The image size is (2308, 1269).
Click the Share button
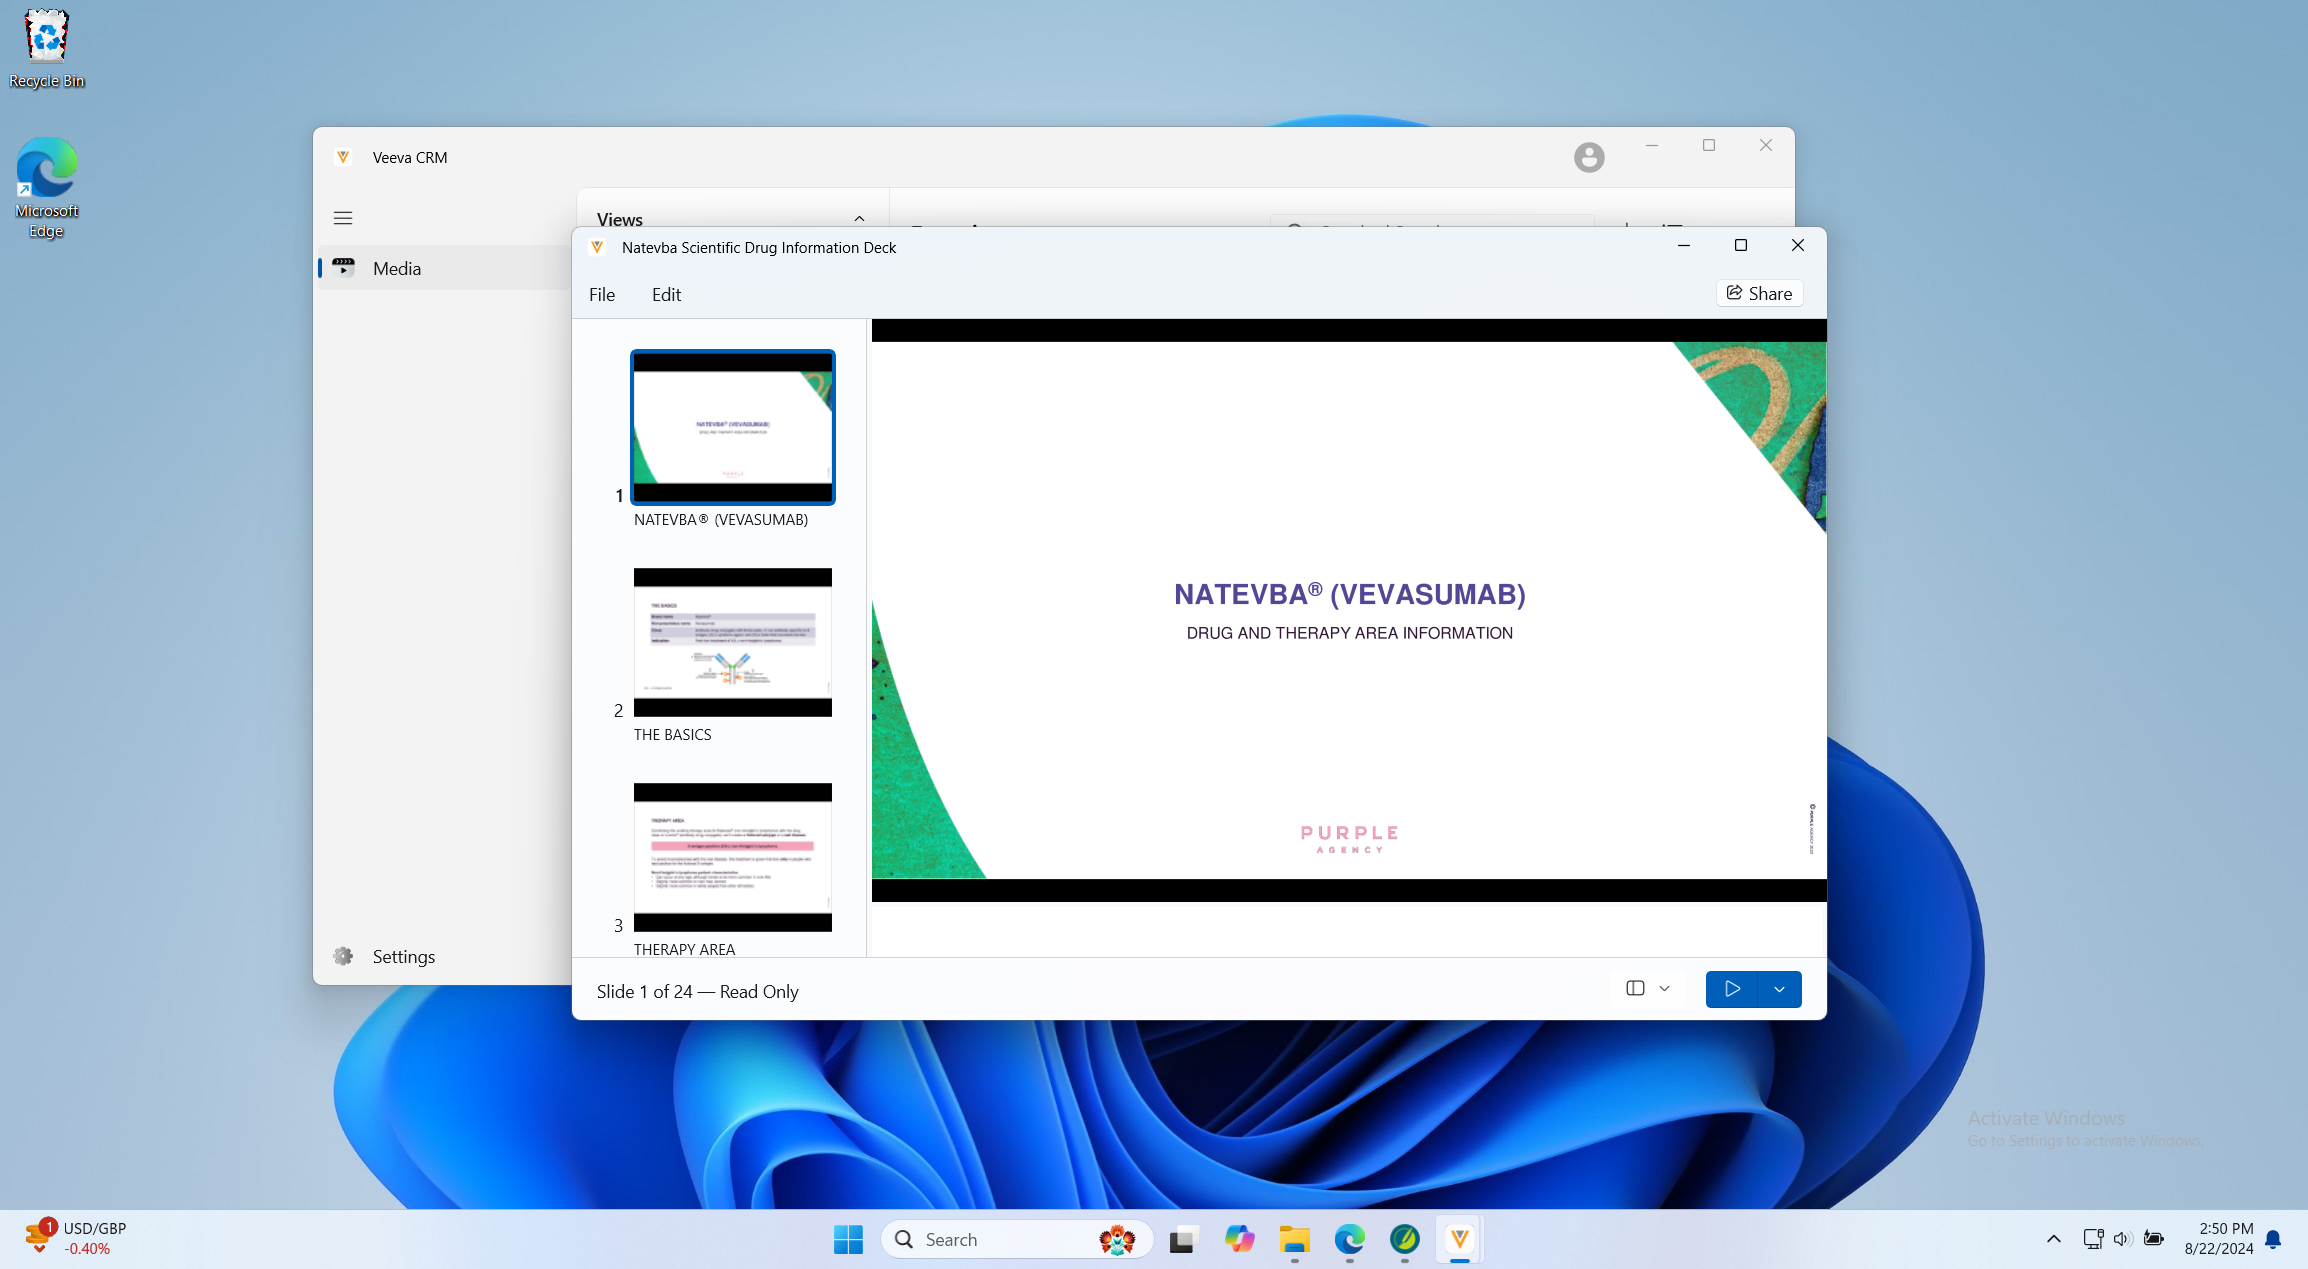1759,293
